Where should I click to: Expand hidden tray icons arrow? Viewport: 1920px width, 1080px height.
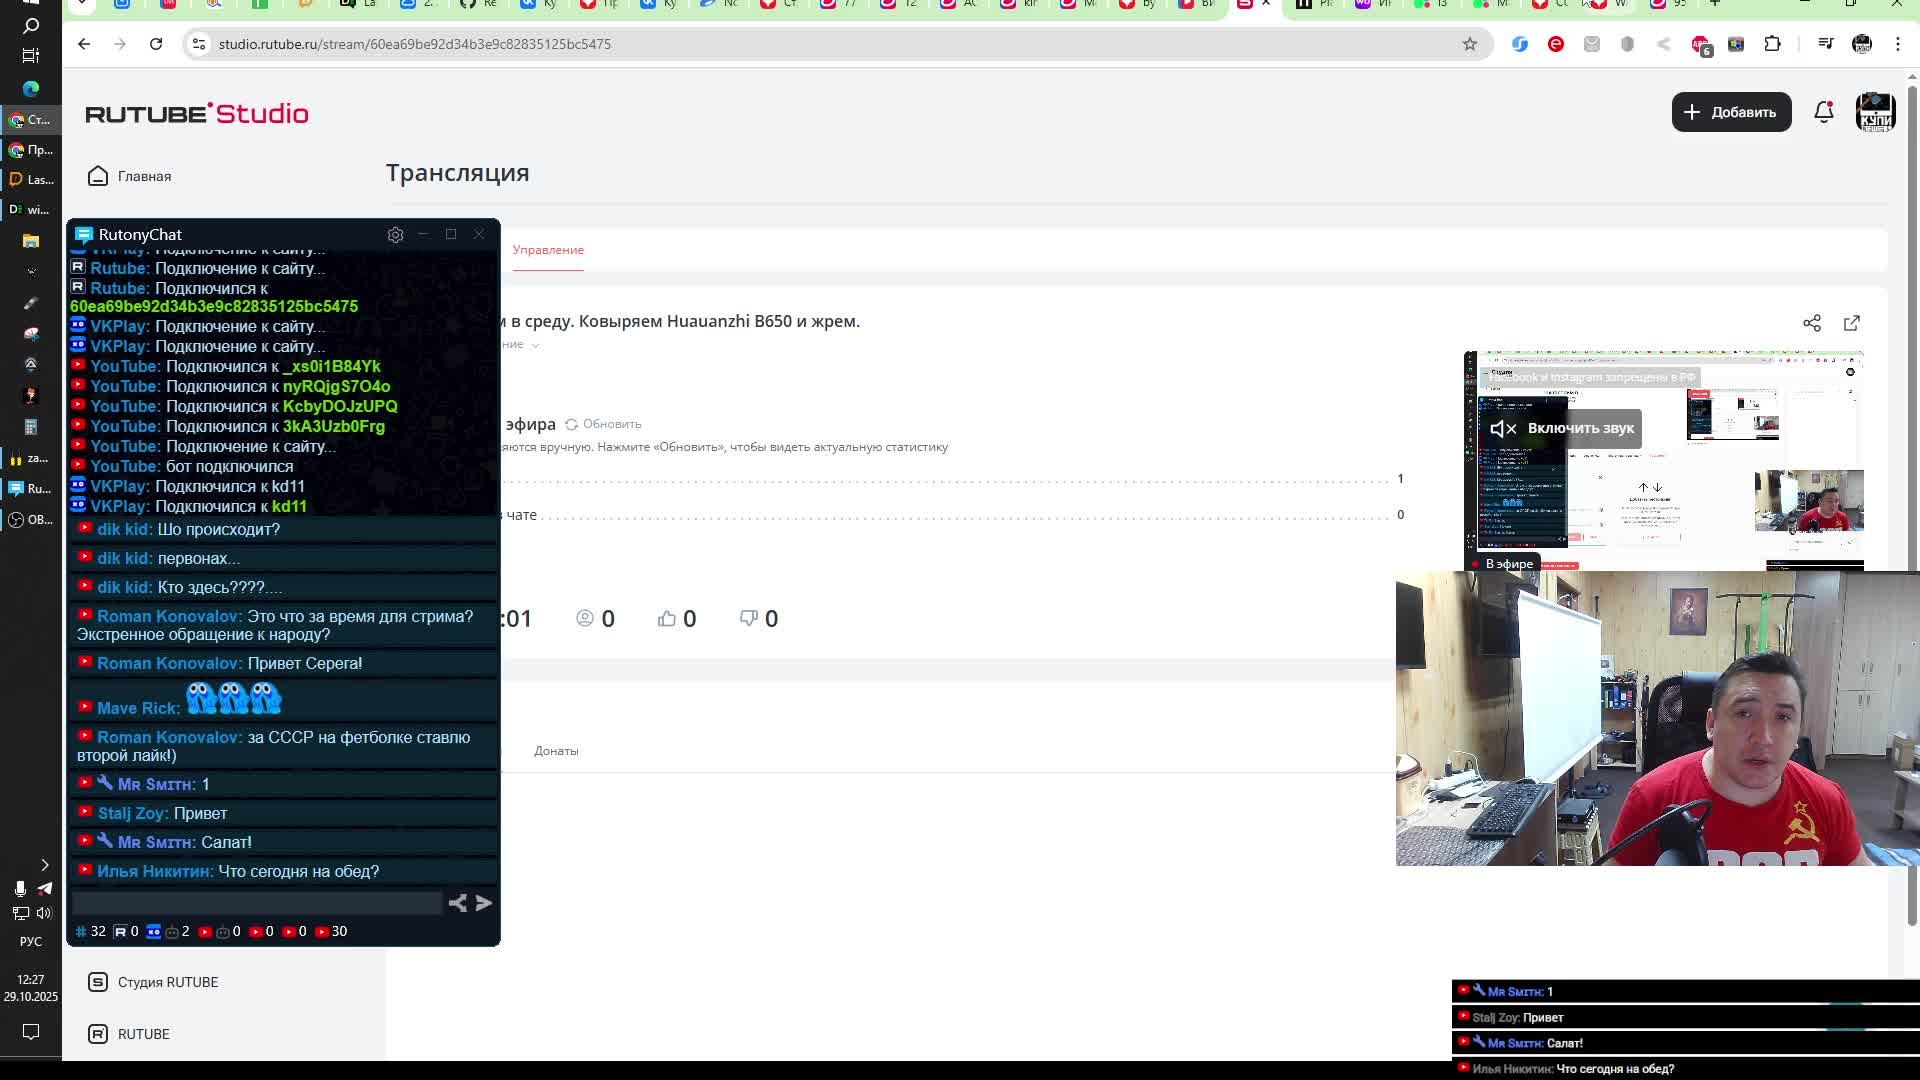(44, 865)
